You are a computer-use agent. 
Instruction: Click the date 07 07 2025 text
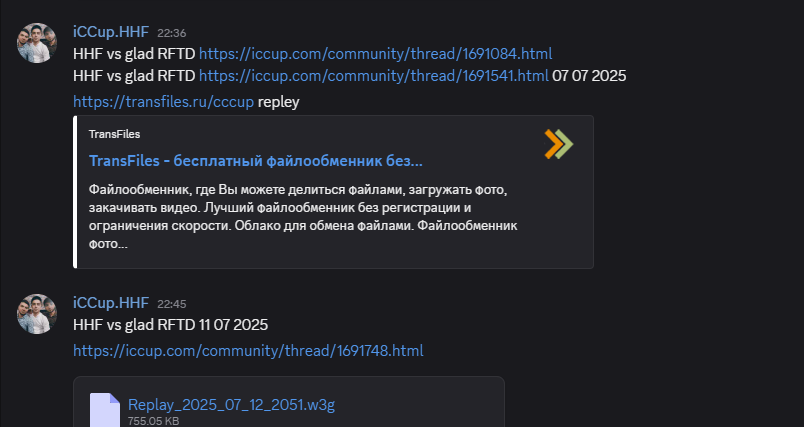pyautogui.click(x=589, y=76)
